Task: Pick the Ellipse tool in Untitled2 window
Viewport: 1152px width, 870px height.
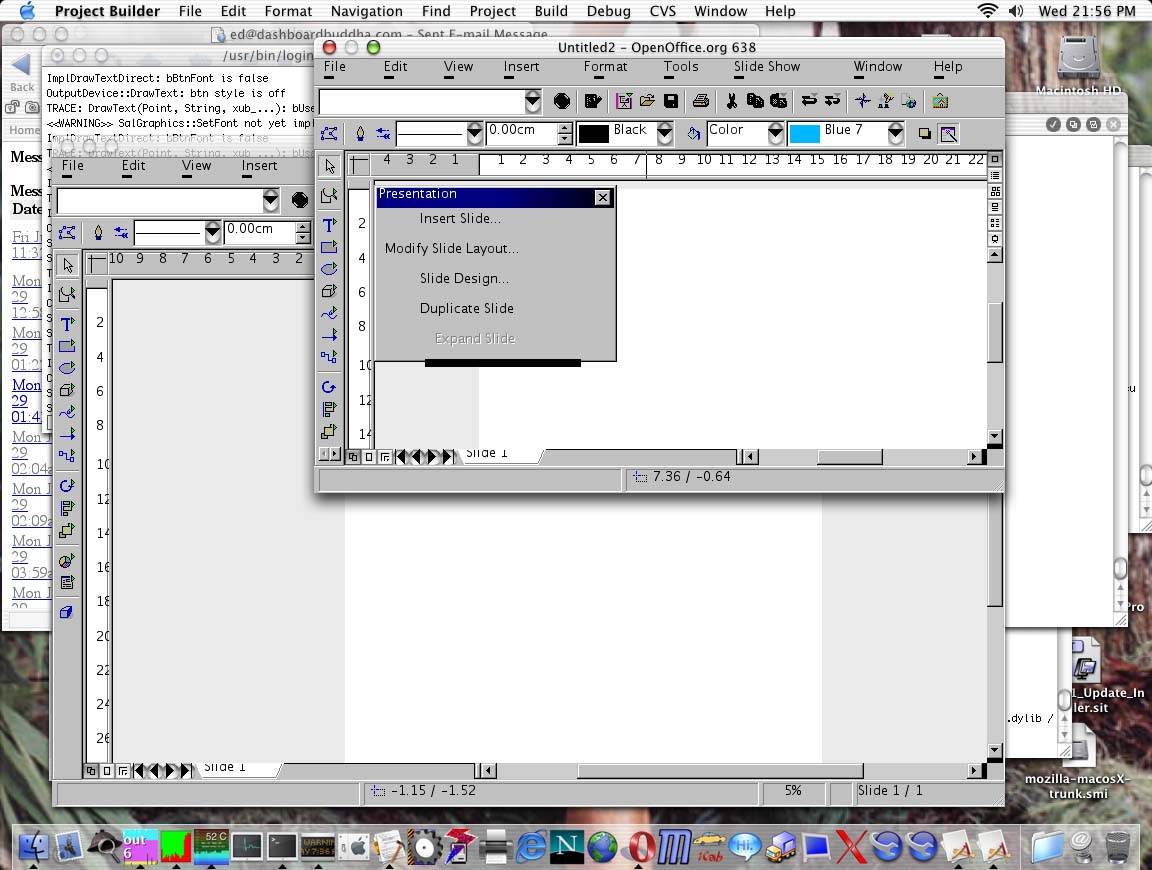Action: [329, 269]
